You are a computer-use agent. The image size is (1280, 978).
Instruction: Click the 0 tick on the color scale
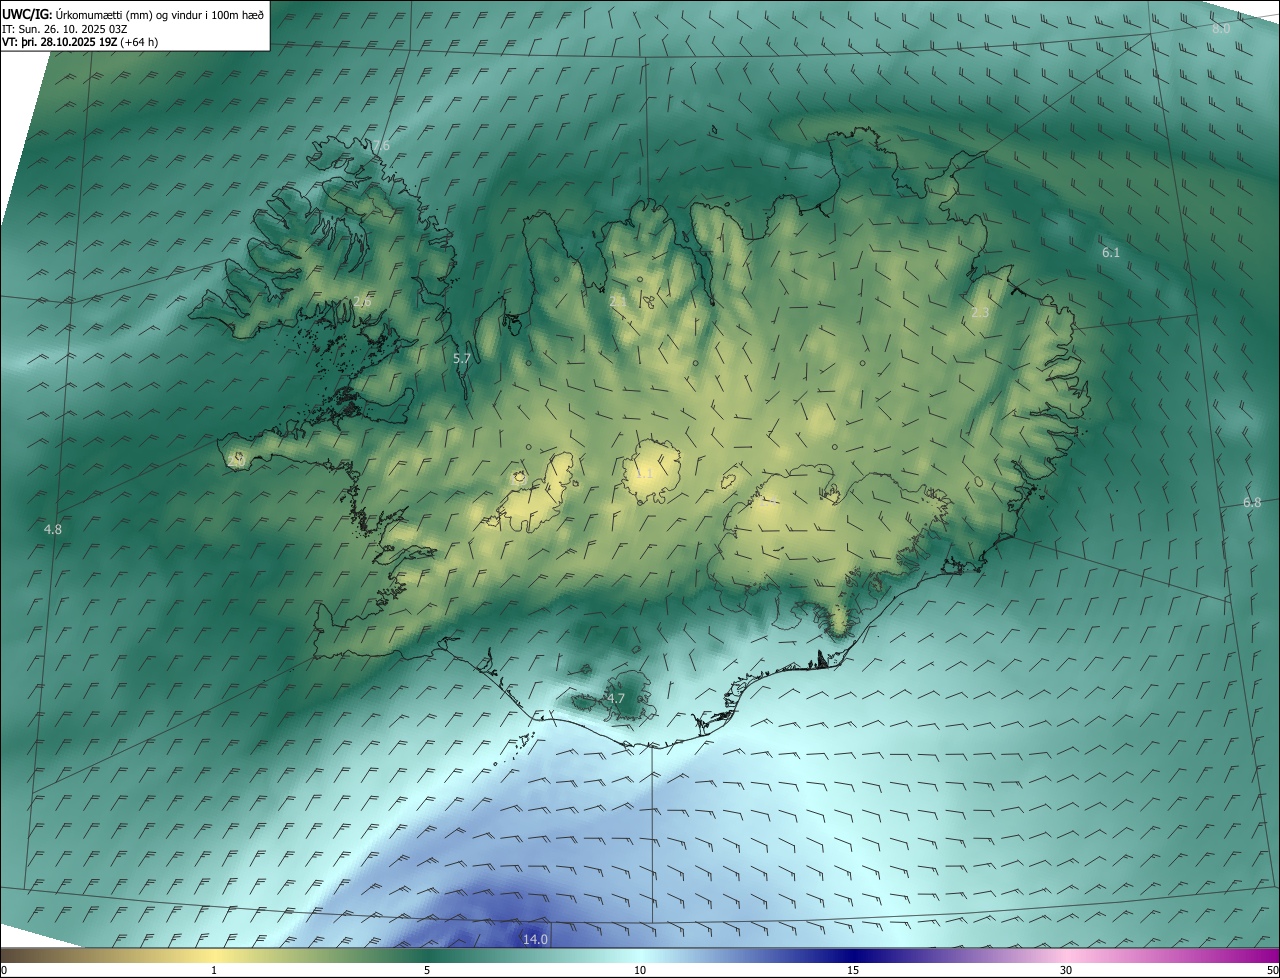[x=3, y=970]
